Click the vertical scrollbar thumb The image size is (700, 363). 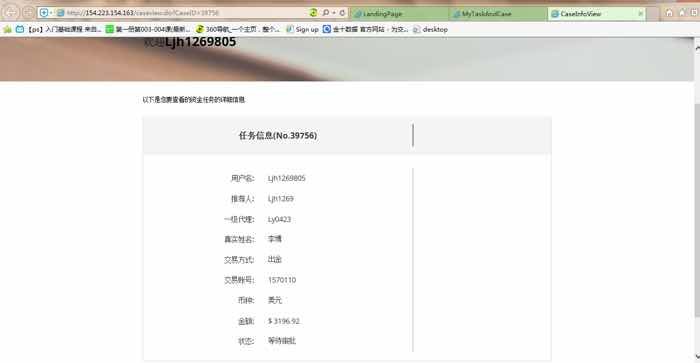tap(697, 210)
